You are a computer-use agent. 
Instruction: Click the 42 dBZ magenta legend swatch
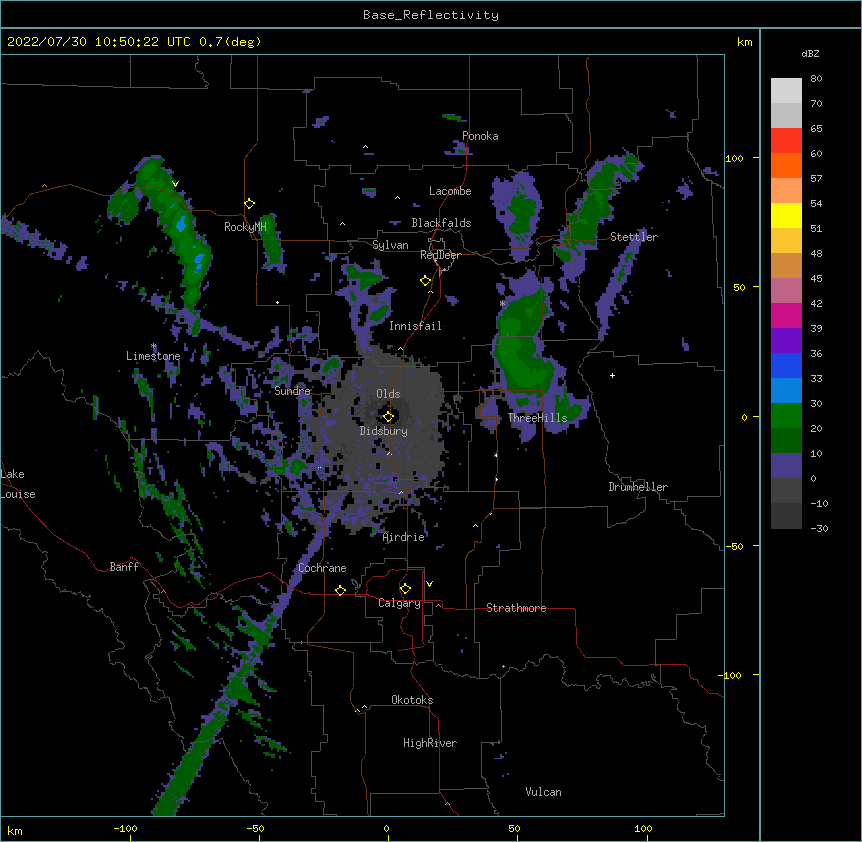coord(786,315)
